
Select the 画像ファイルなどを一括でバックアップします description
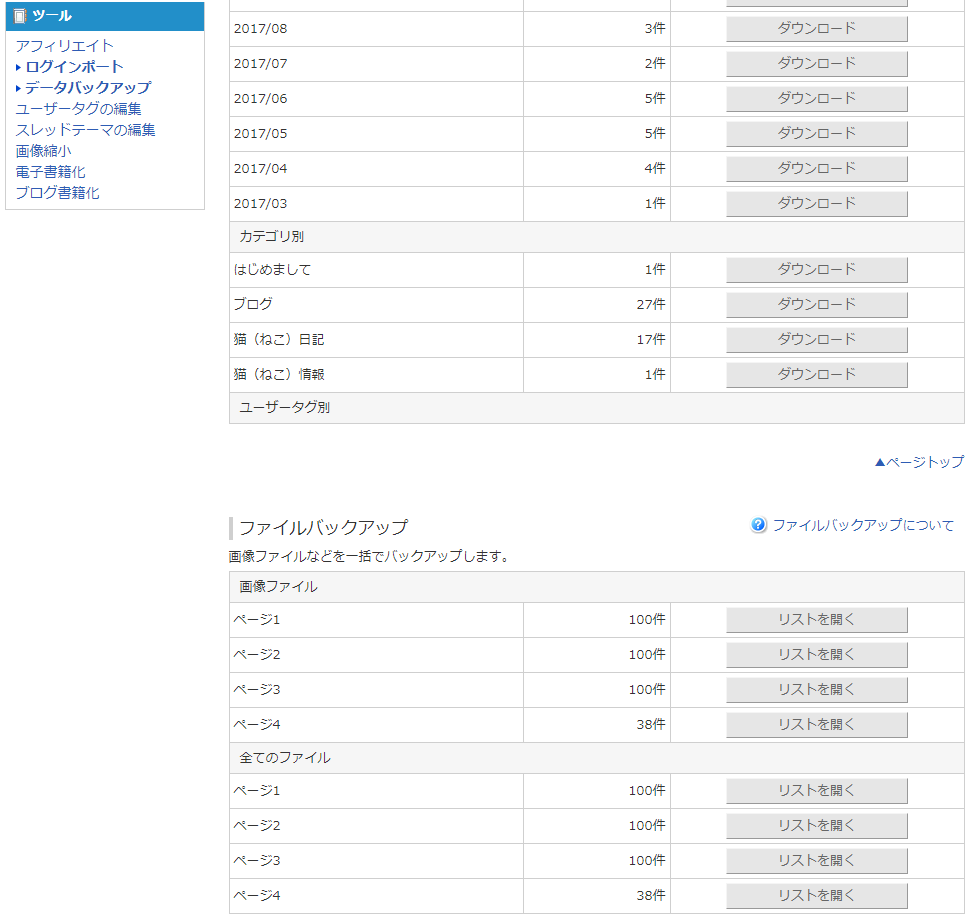[369, 557]
